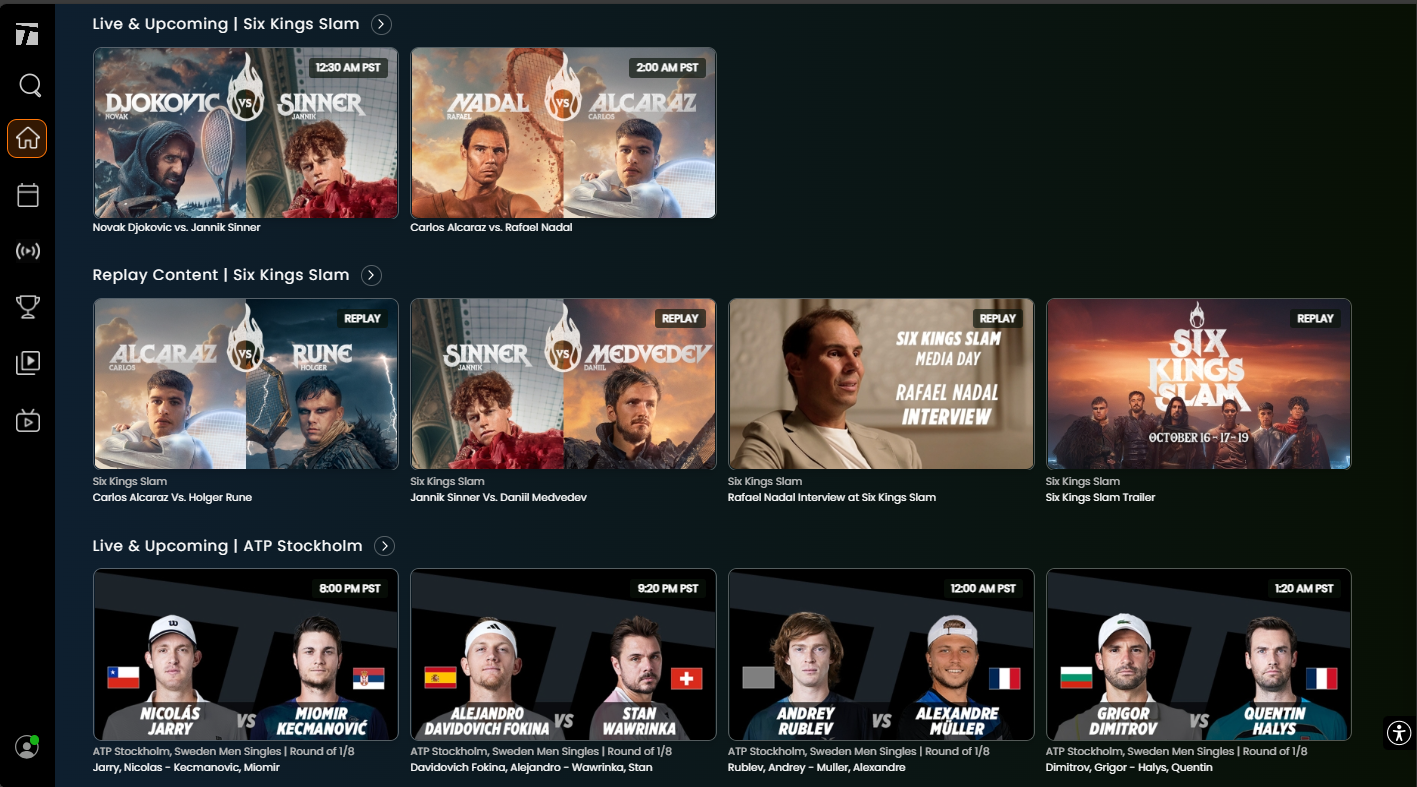Open Nadal vs Alcaraz match thumbnail
This screenshot has height=787, width=1417.
[563, 133]
